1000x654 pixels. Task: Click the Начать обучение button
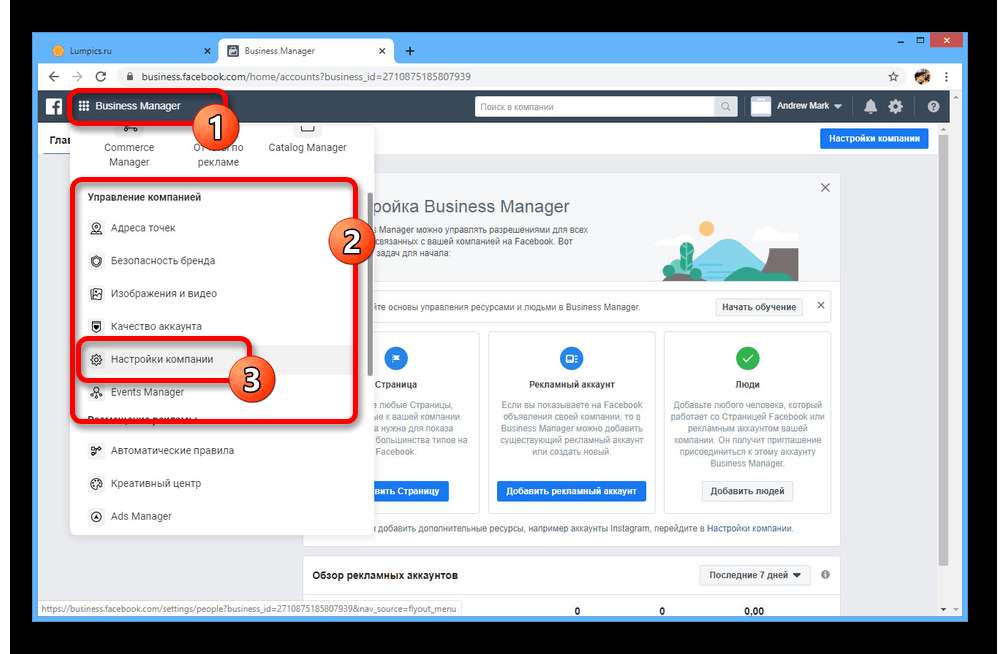pyautogui.click(x=759, y=307)
